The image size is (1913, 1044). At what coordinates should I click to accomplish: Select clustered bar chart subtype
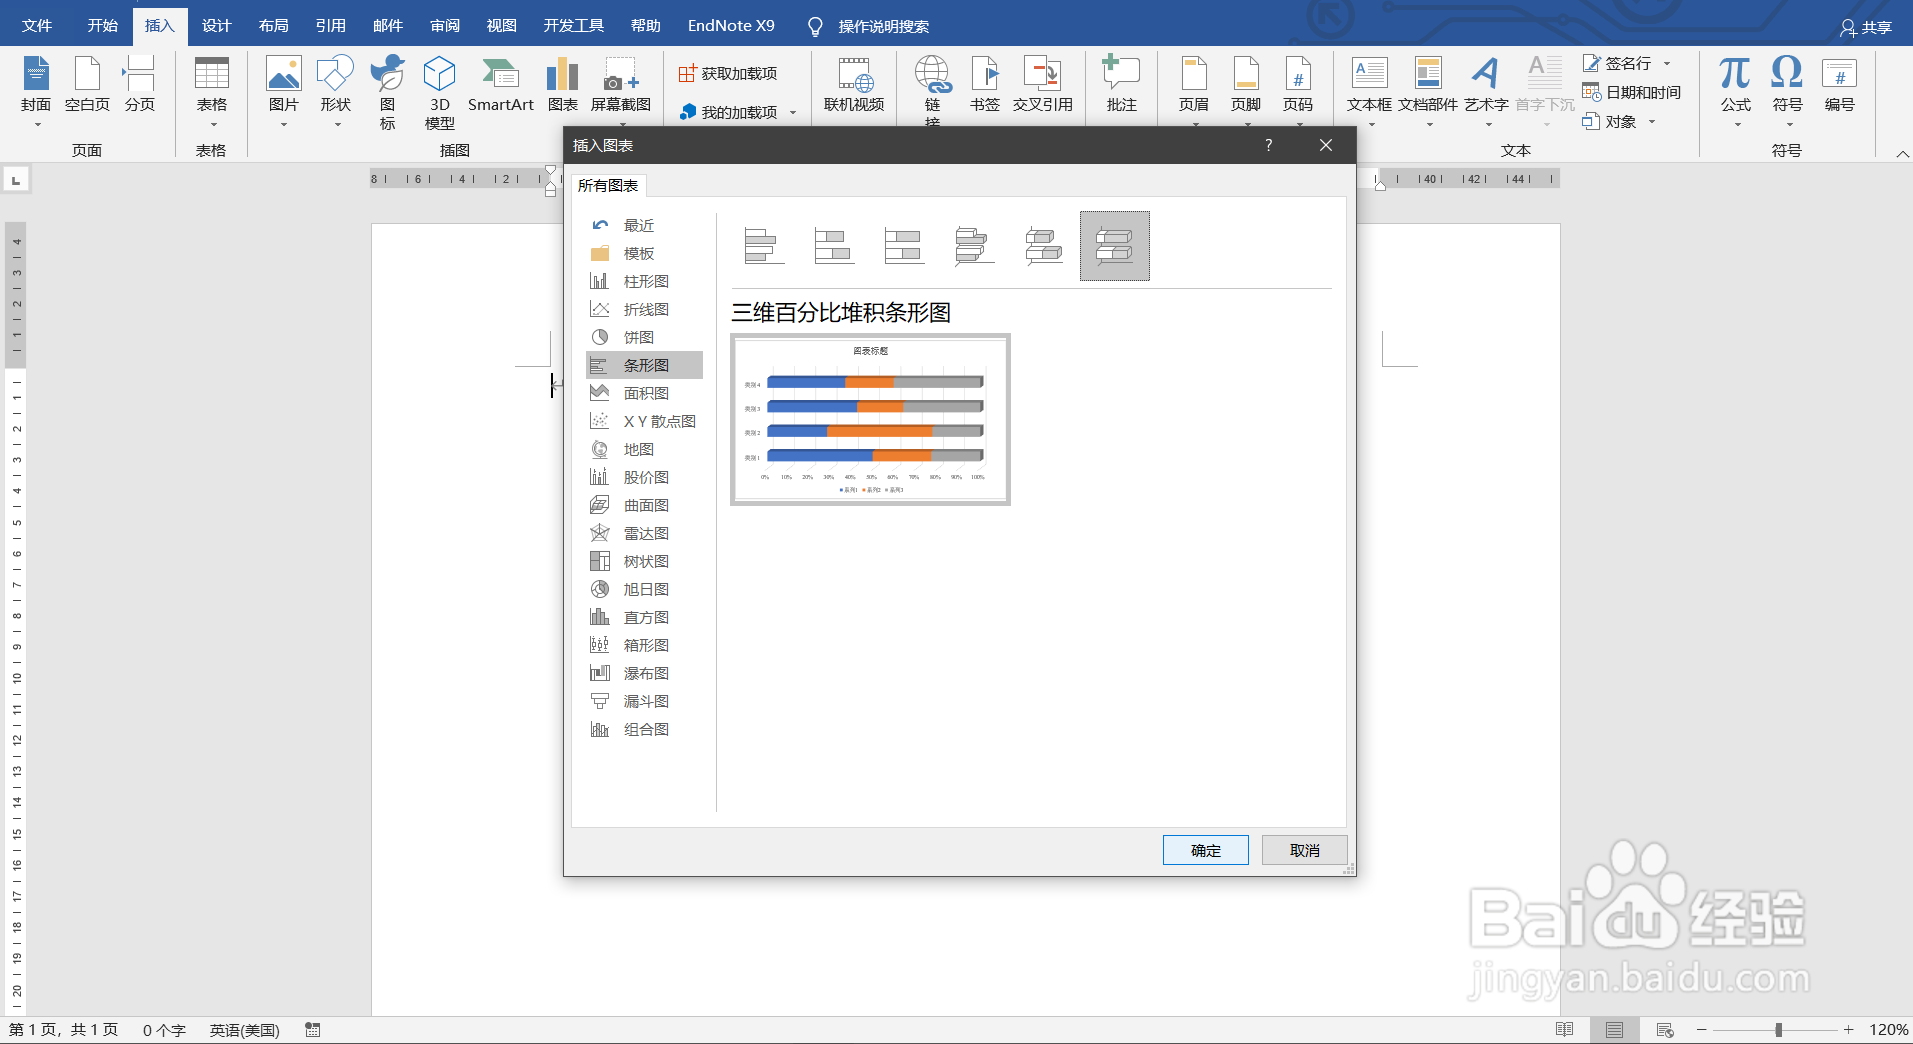765,246
